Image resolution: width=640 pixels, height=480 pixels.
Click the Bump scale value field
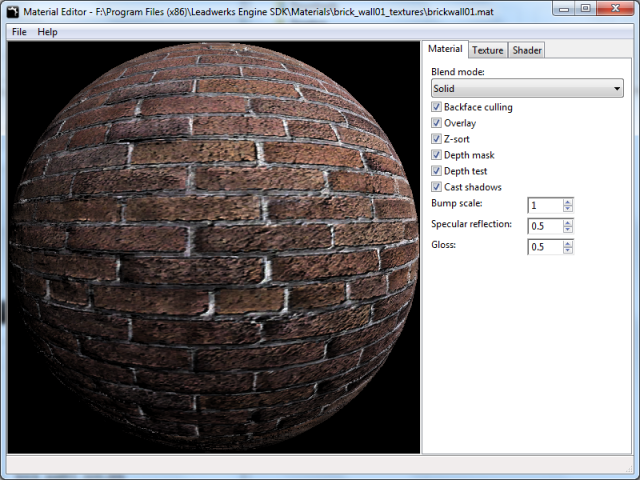tap(545, 205)
